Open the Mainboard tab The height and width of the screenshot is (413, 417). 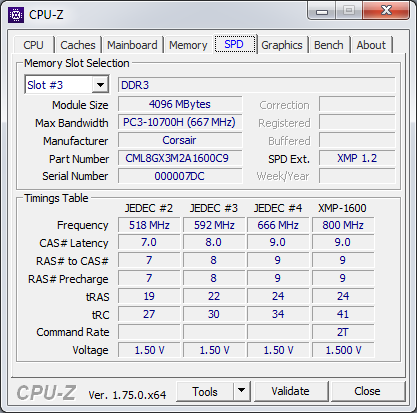point(132,45)
